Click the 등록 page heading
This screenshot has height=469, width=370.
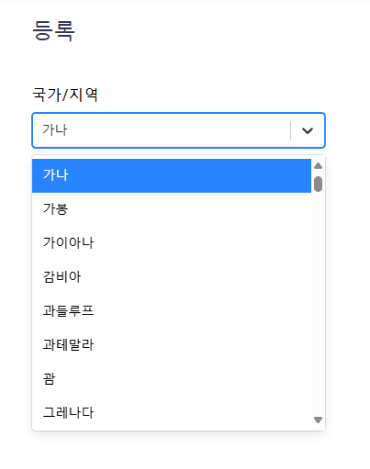pyautogui.click(x=53, y=30)
